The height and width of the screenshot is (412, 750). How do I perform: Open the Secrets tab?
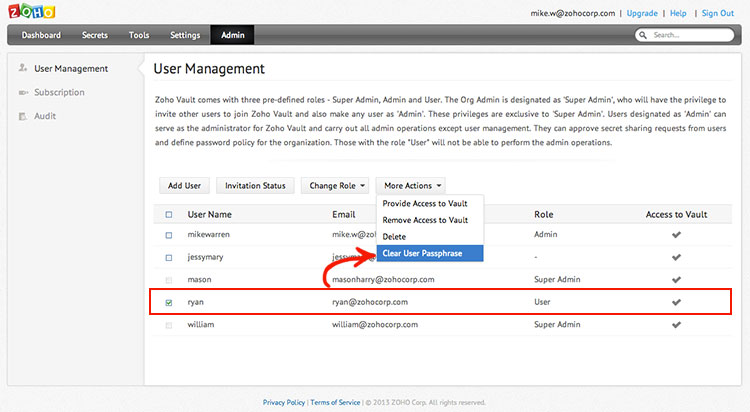tap(95, 35)
